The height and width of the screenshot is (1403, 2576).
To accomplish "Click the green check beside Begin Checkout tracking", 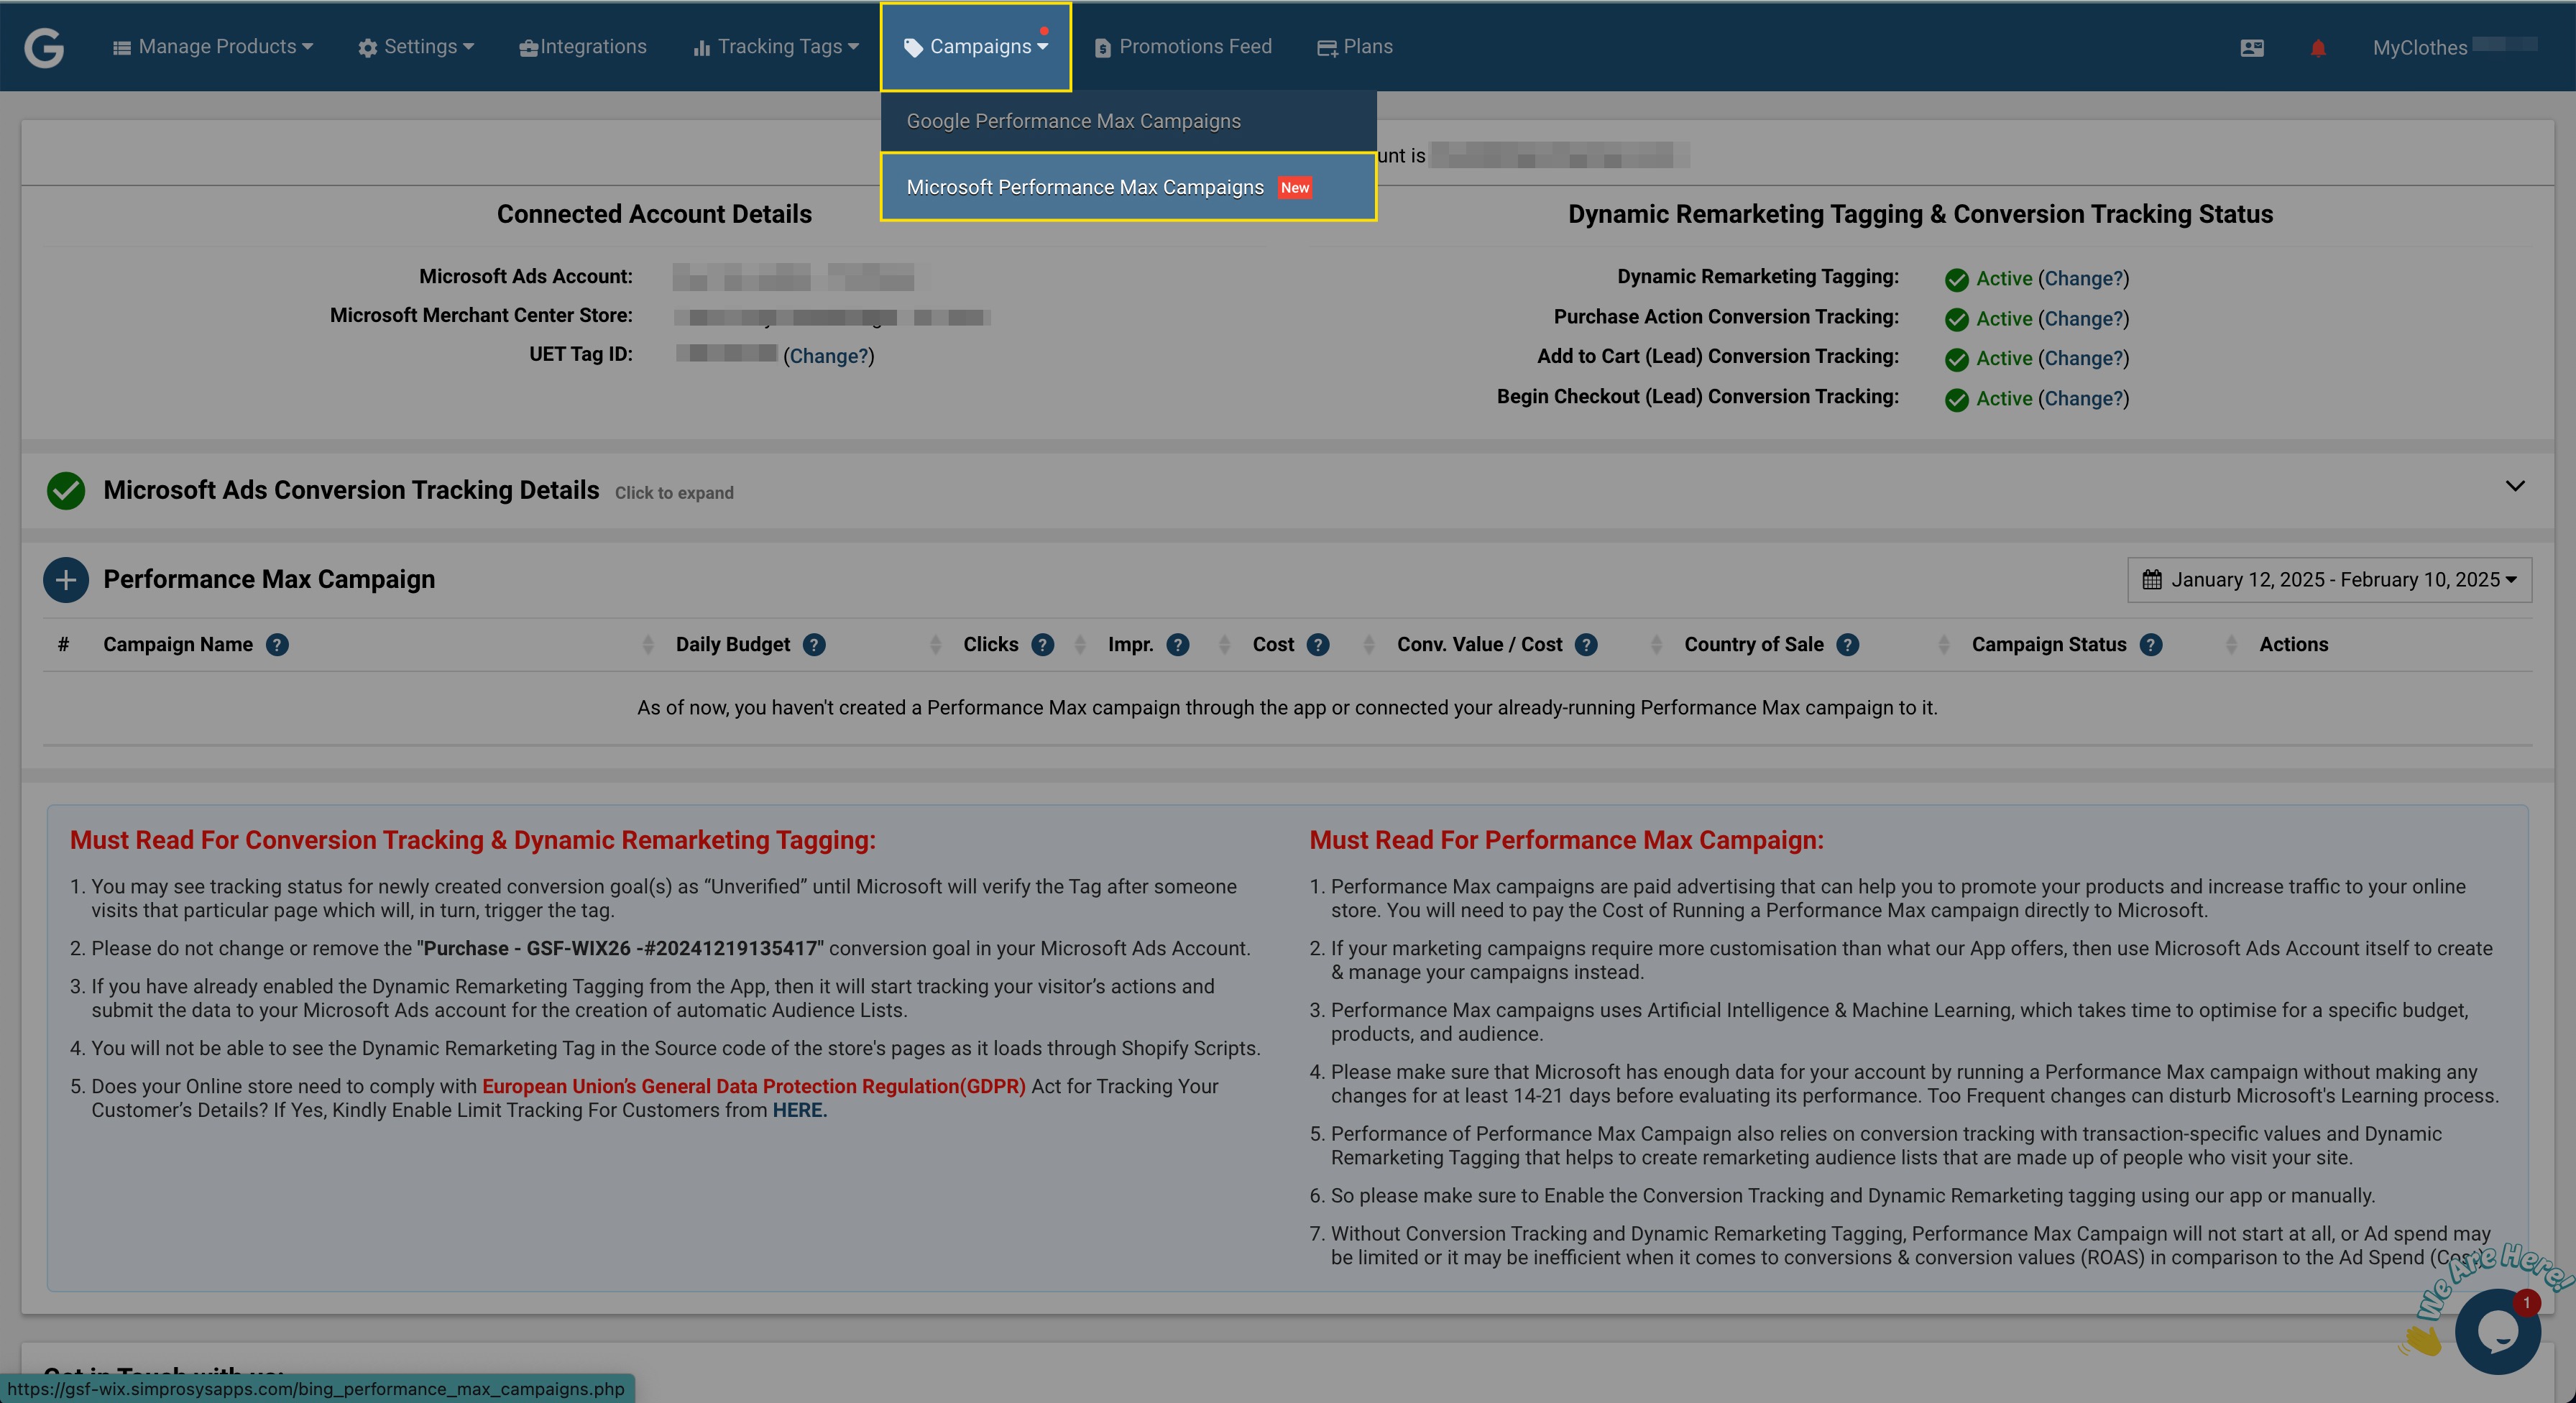I will (x=1957, y=400).
